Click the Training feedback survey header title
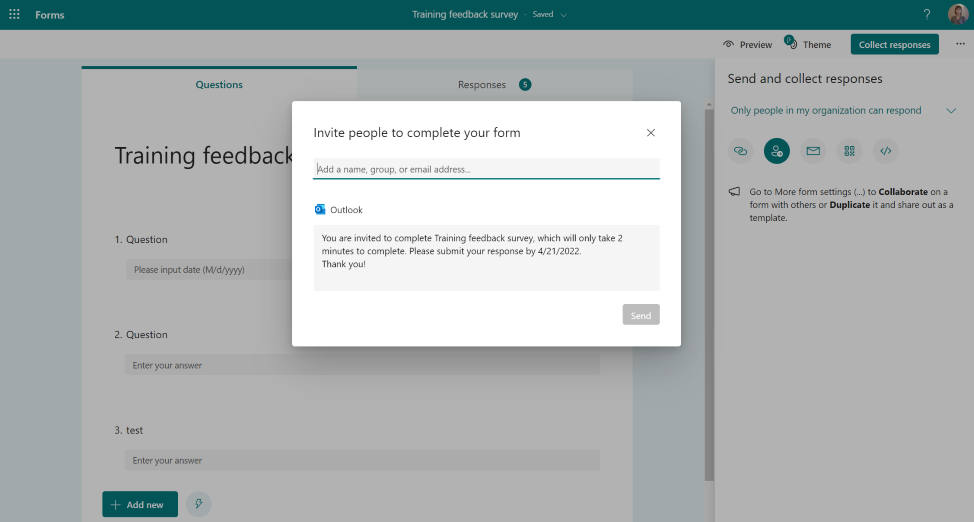The image size is (974, 522). pos(465,14)
